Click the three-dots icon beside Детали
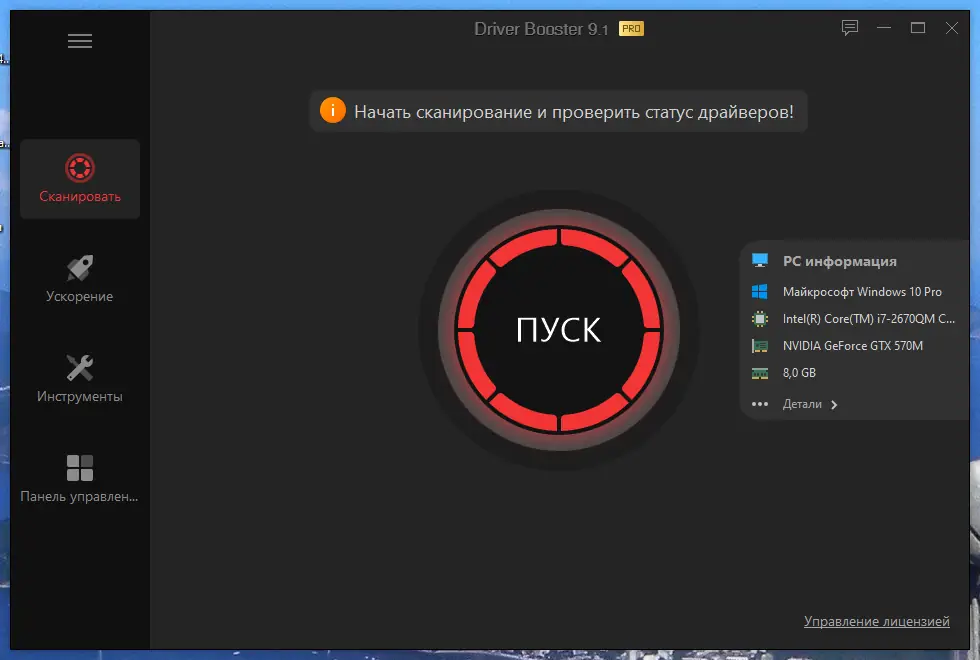Image resolution: width=980 pixels, height=660 pixels. click(759, 404)
